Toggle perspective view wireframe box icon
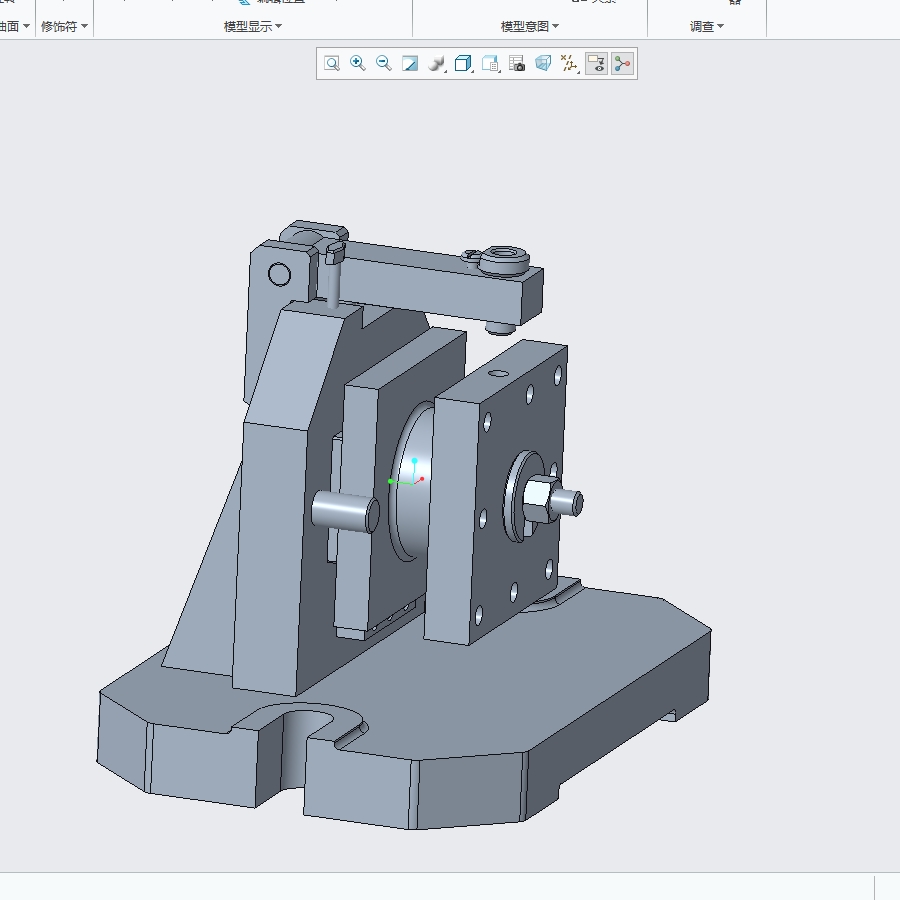The image size is (900, 900). coord(543,64)
